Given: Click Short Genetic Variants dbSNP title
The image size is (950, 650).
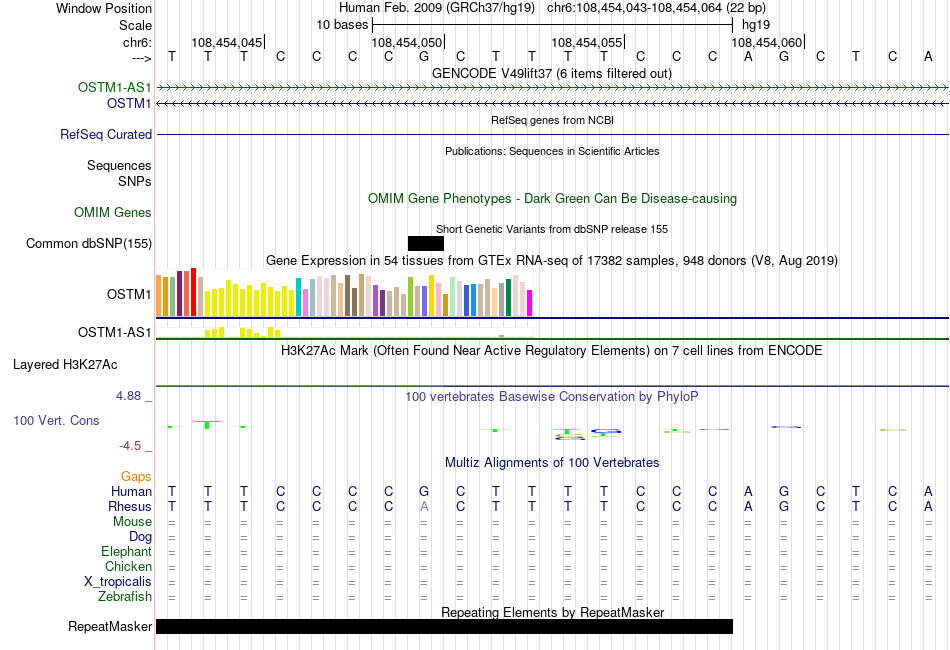Looking at the screenshot, I should (x=552, y=229).
